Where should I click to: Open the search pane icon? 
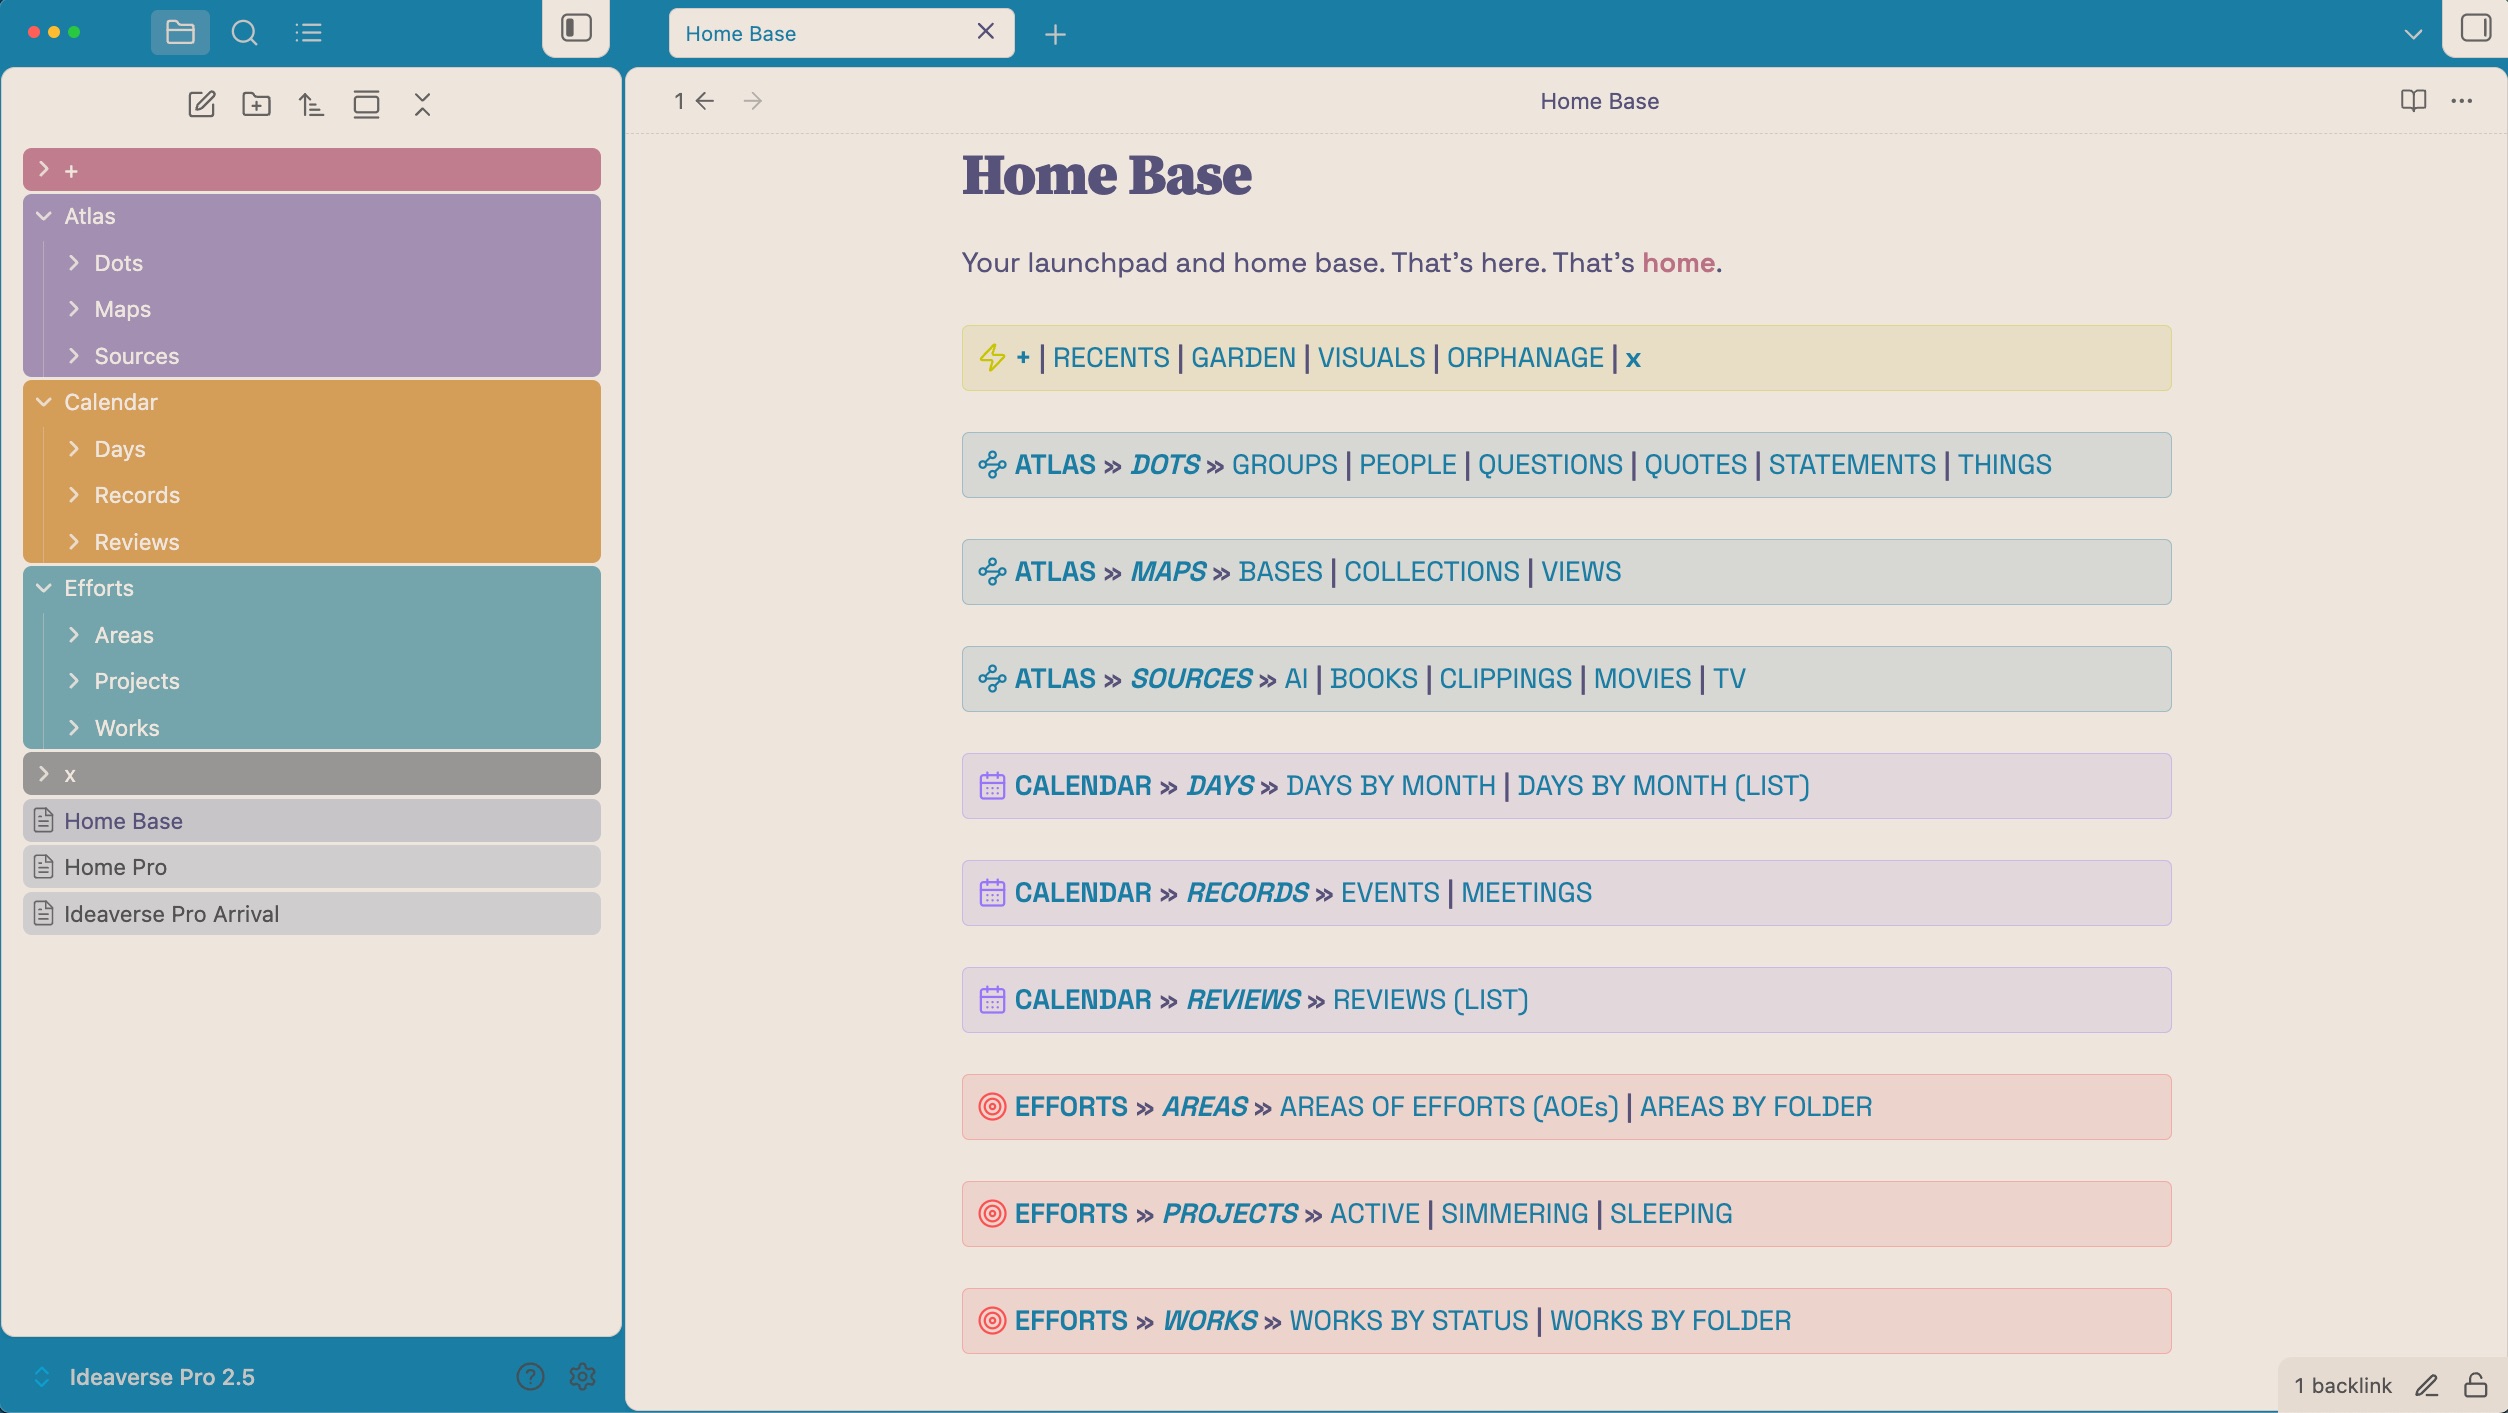244,33
